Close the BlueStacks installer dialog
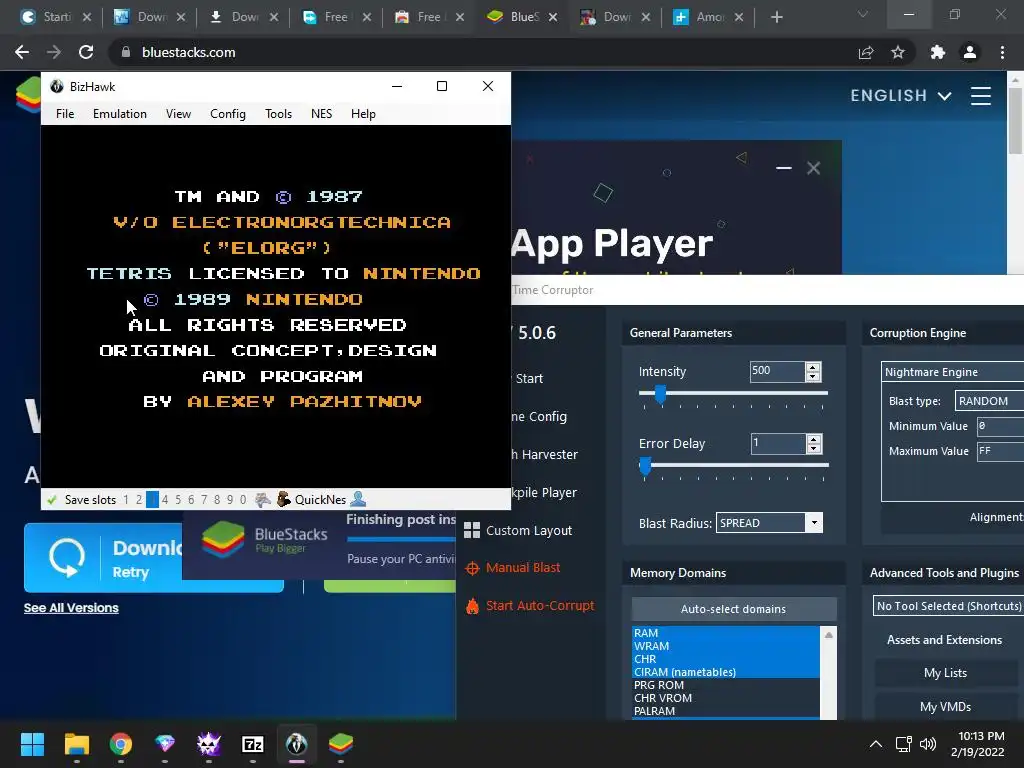This screenshot has width=1024, height=768. [813, 168]
